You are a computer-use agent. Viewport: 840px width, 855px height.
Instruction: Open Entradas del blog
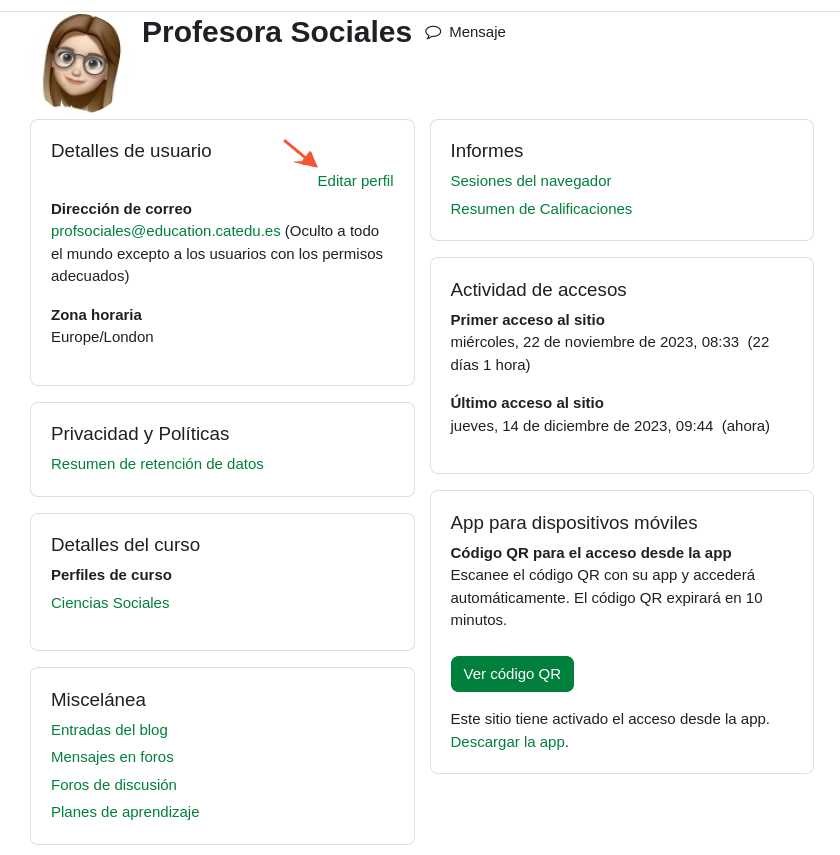pyautogui.click(x=109, y=730)
